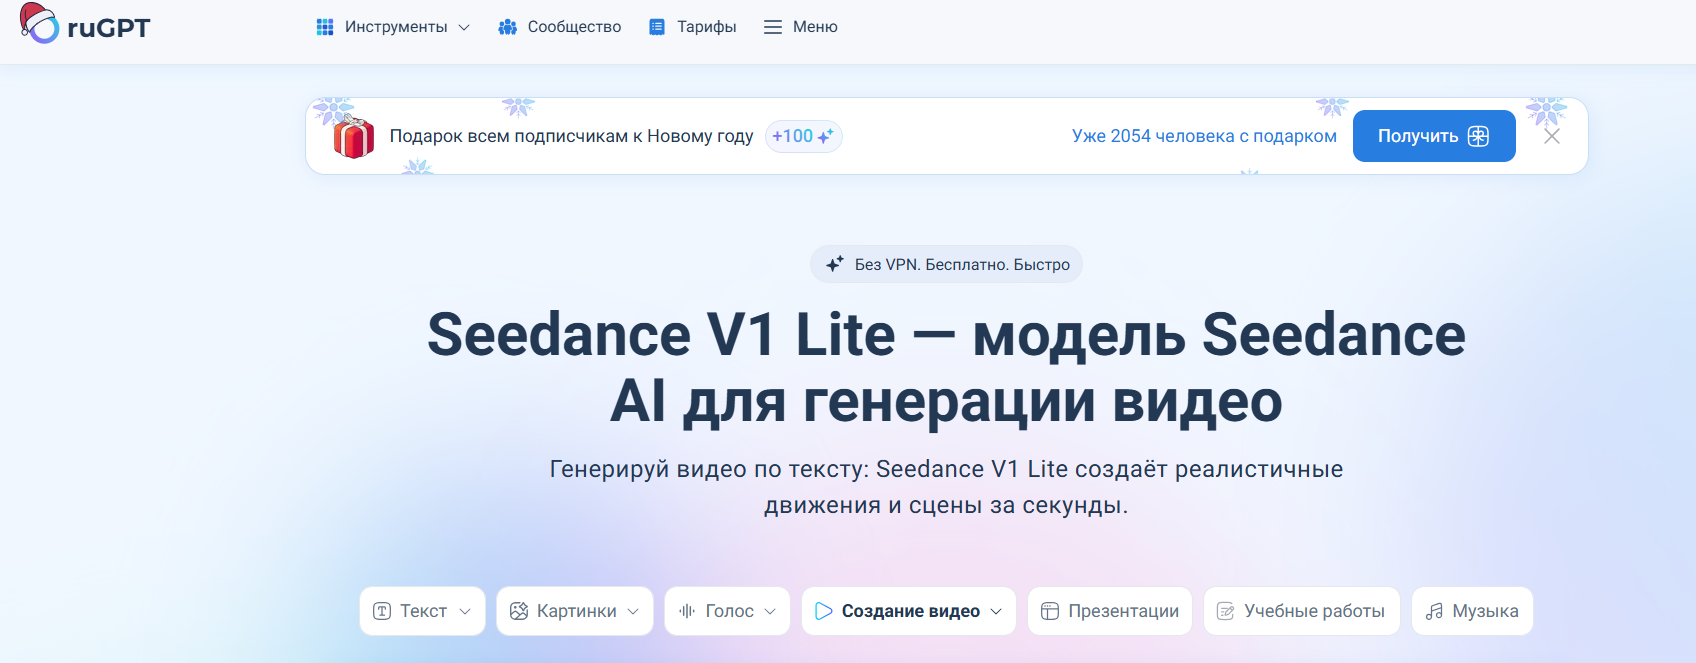The image size is (1696, 663).
Task: Click the Инструменты grid icon
Action: coord(325,27)
